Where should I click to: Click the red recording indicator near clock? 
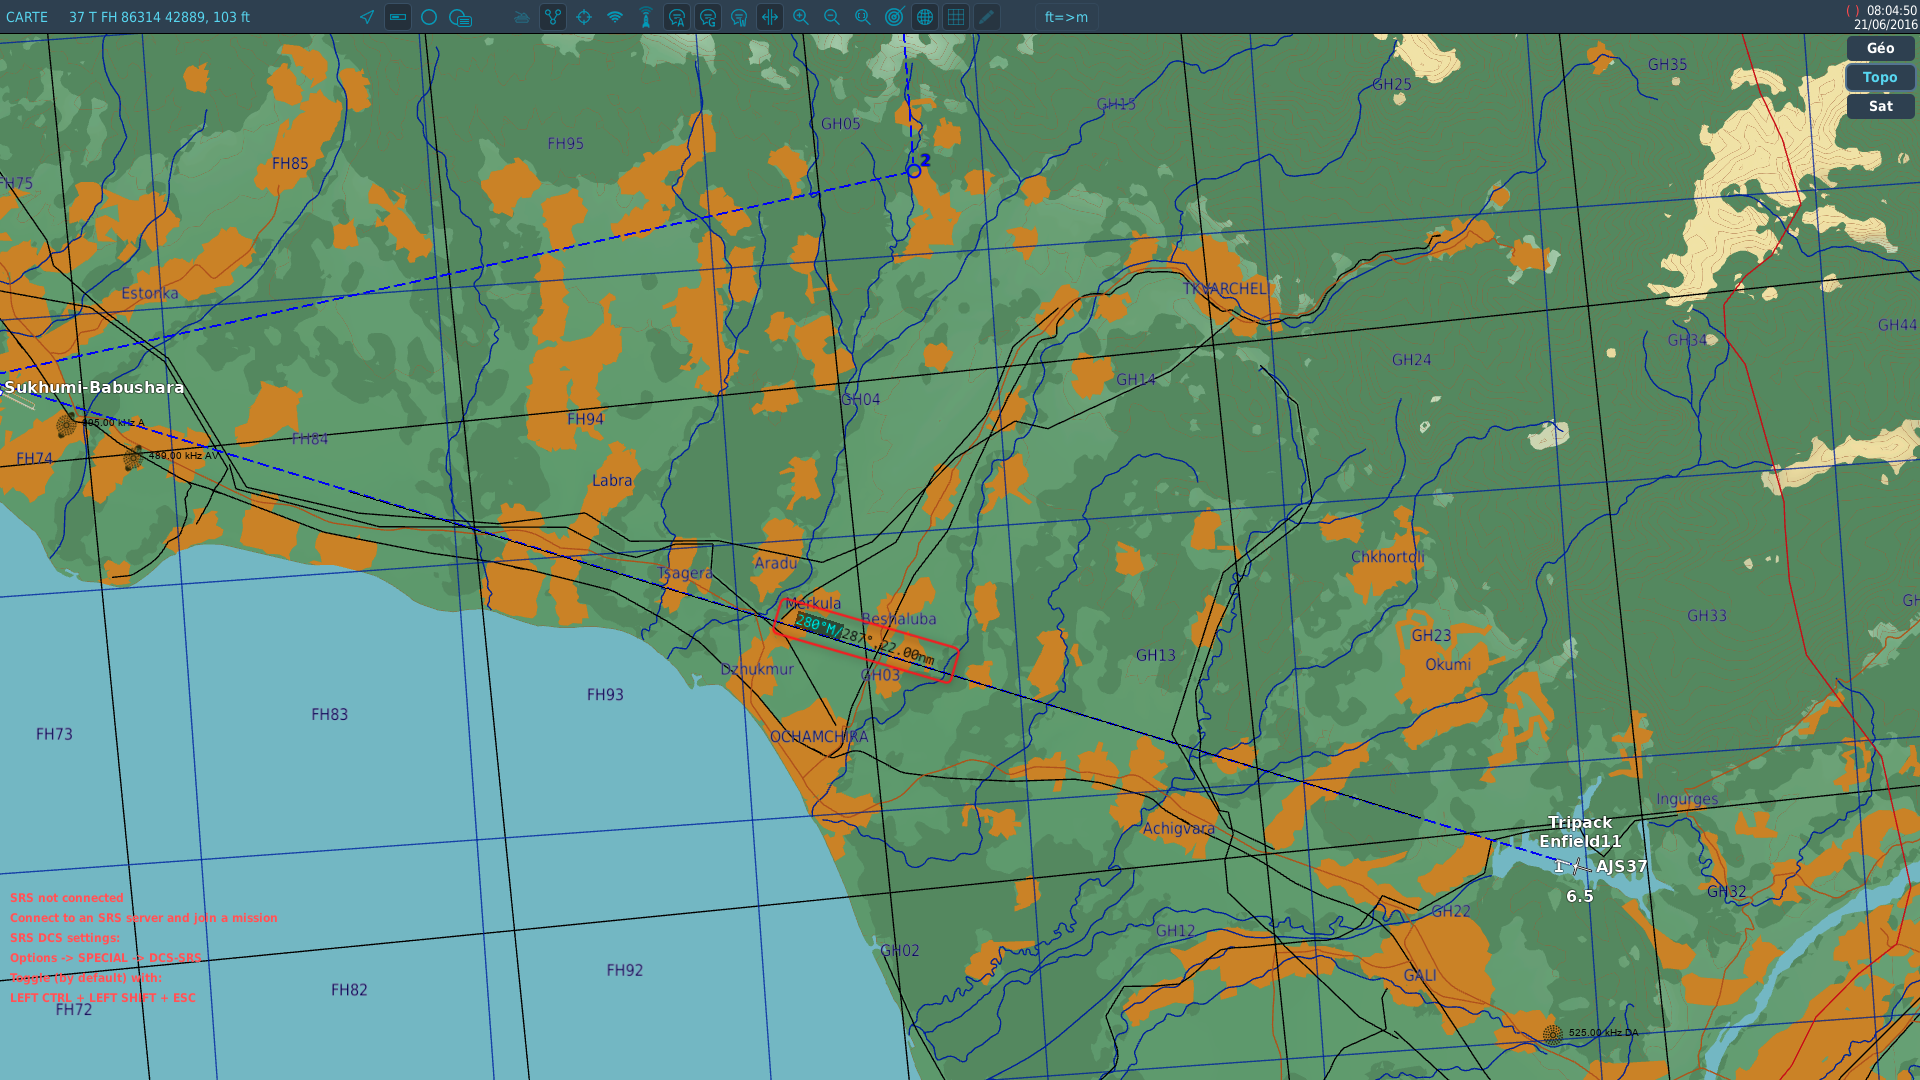1852,10
